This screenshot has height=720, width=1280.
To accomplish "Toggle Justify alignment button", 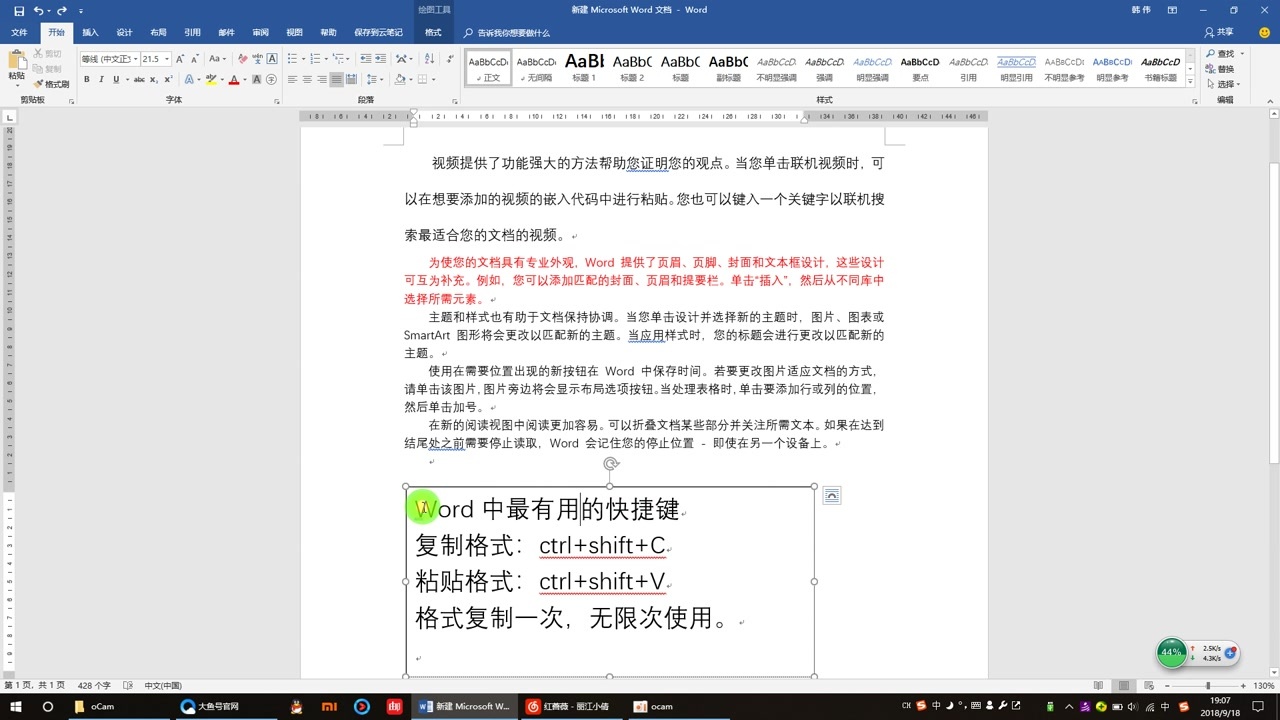I will 337,79.
